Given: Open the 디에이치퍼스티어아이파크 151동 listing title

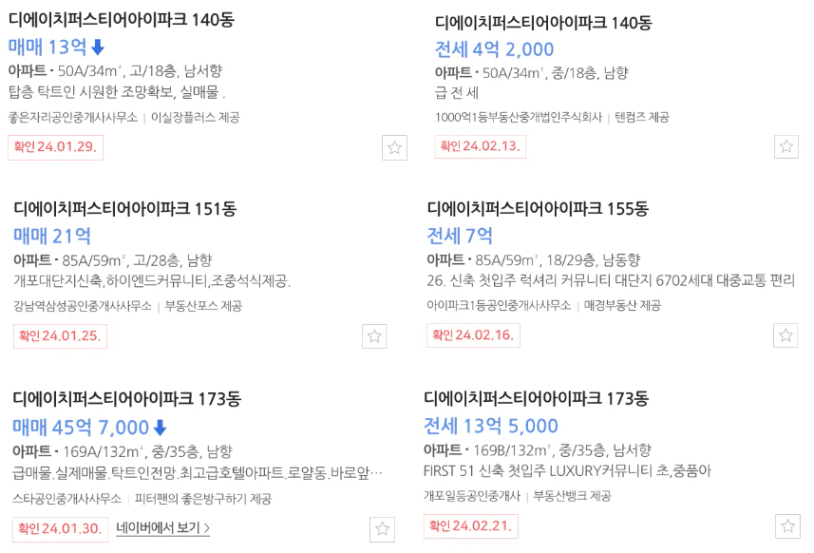Looking at the screenshot, I should pyautogui.click(x=125, y=209).
